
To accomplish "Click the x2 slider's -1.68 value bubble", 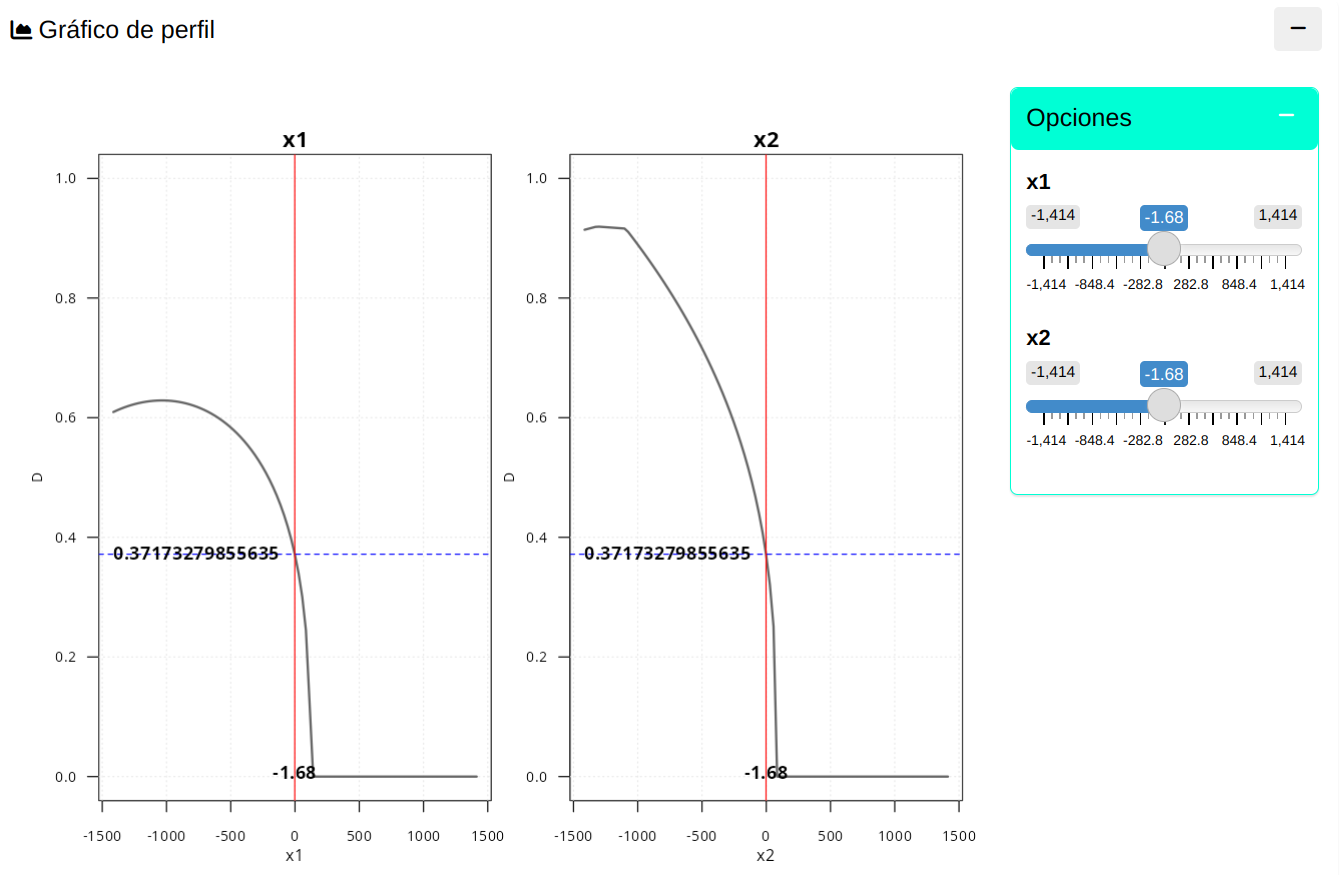I will [x=1164, y=374].
